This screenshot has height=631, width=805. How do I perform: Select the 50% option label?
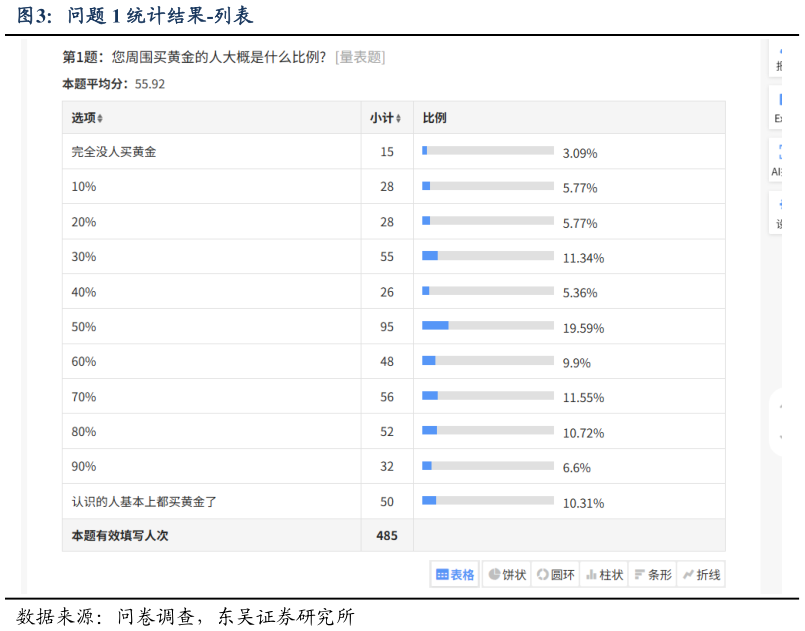coord(84,327)
